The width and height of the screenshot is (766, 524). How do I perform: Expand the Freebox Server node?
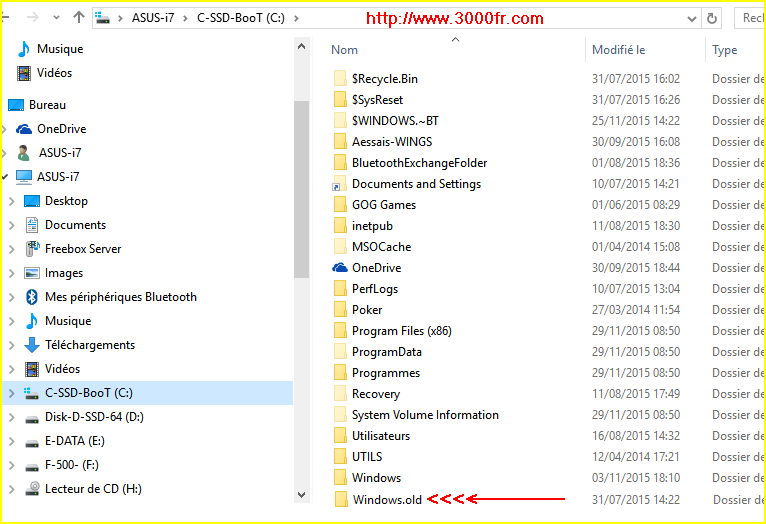[x=12, y=249]
